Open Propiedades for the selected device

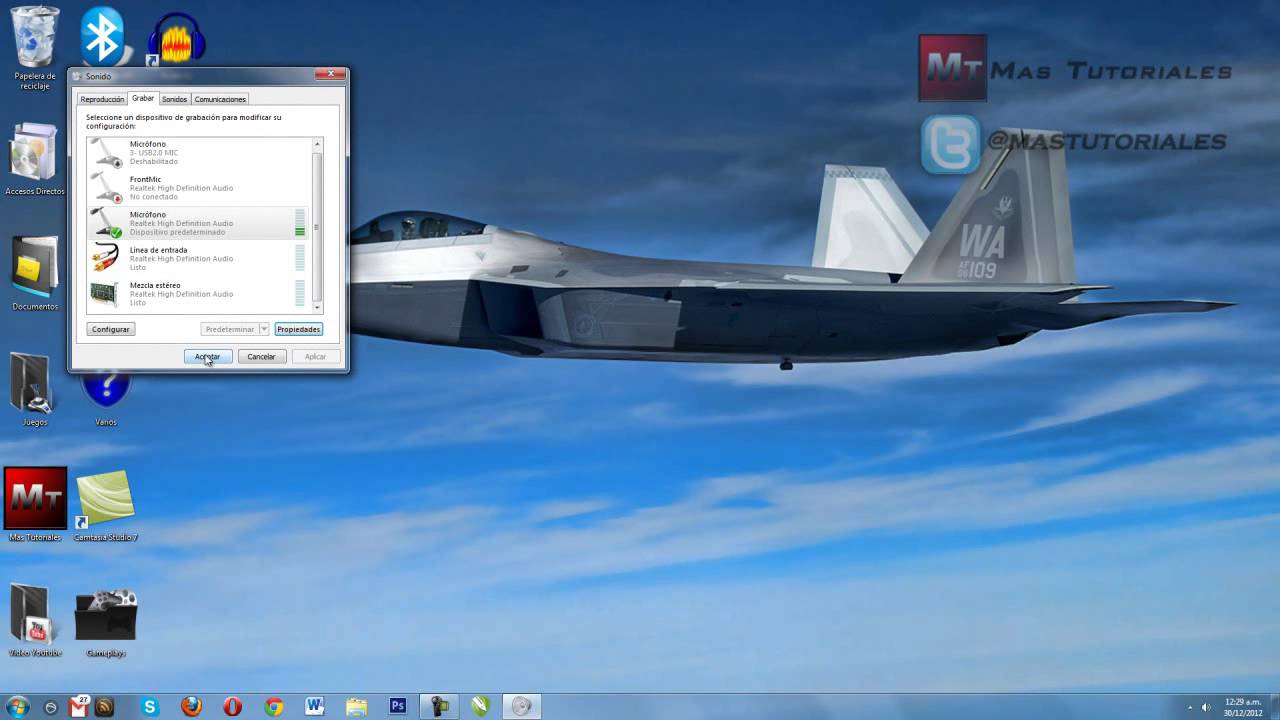pos(298,329)
